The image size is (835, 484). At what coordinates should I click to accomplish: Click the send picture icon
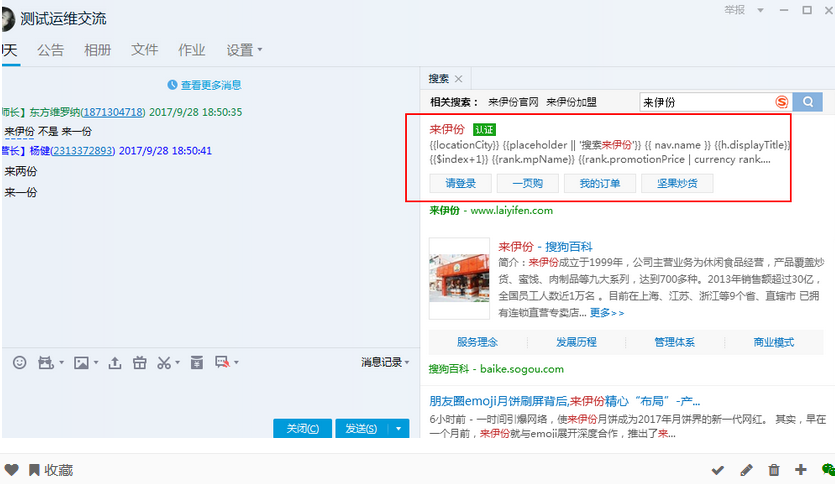point(81,363)
